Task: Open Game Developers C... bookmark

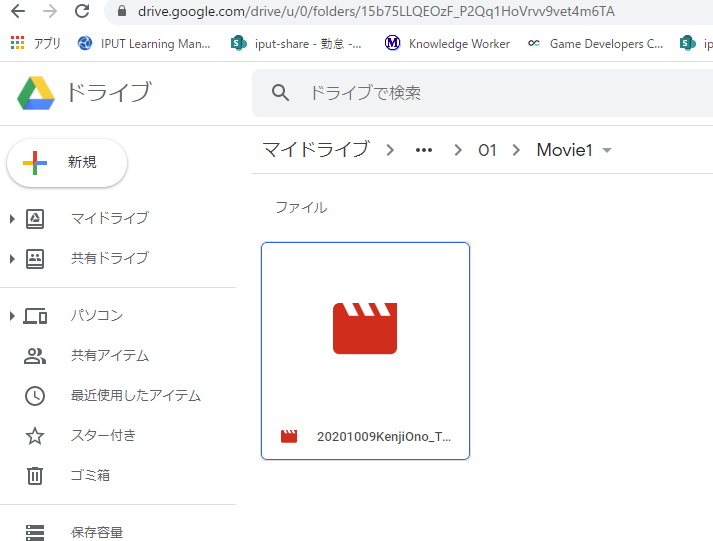Action: pyautogui.click(x=595, y=43)
